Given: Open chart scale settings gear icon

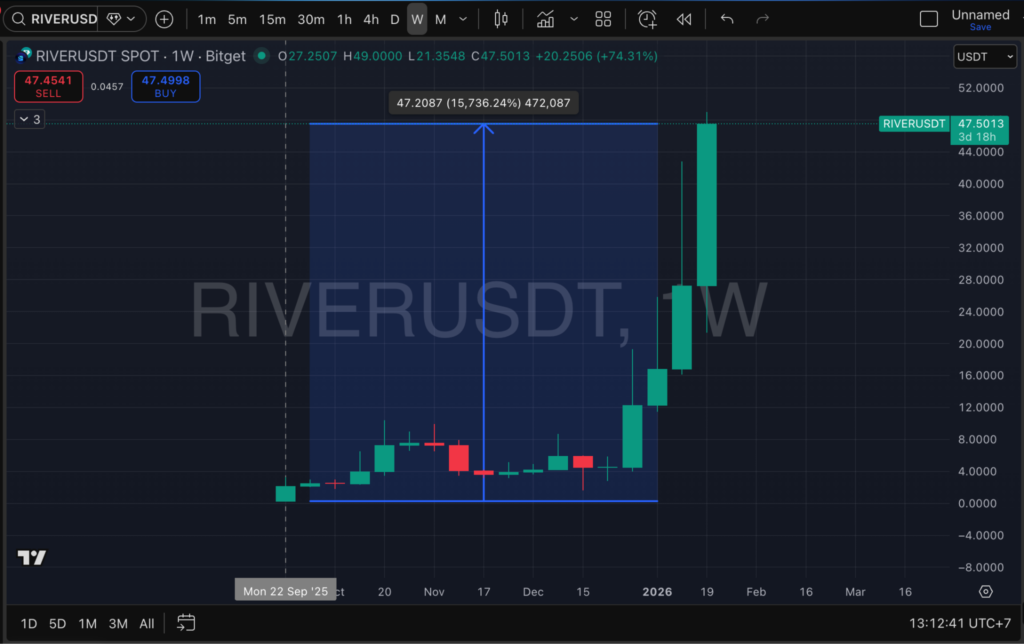Looking at the screenshot, I should [985, 592].
